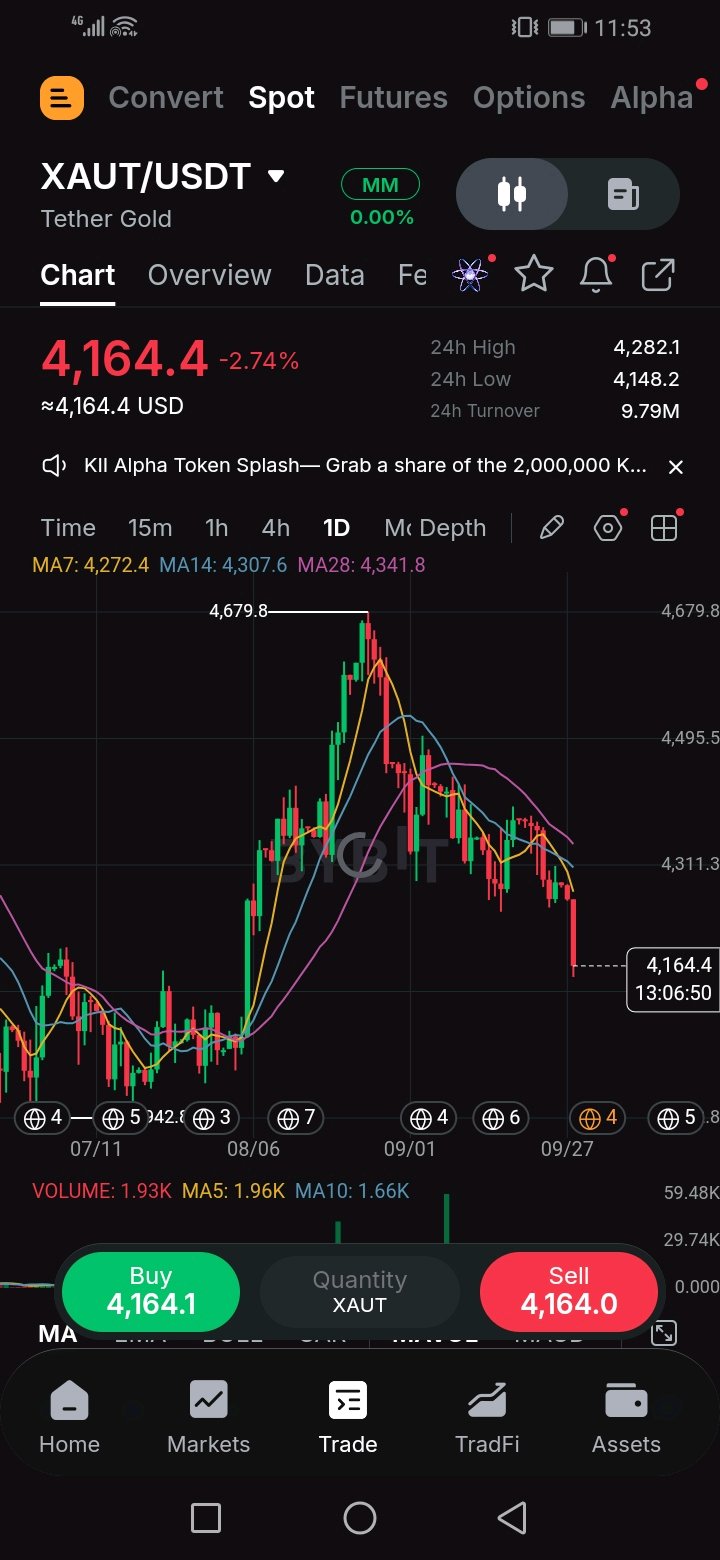Screen dimensions: 720x1560
Task: Tap the current price tag 13:06:50
Action: (673, 979)
